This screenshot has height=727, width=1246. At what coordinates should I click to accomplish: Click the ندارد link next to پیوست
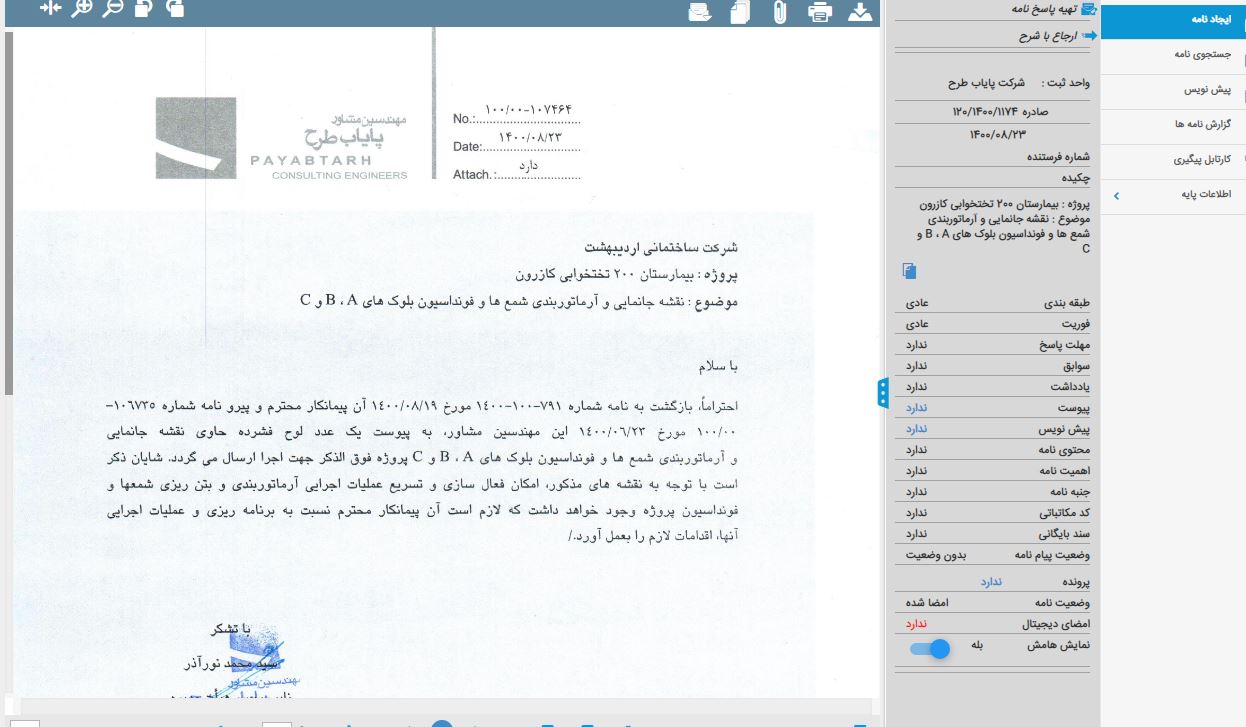(917, 409)
